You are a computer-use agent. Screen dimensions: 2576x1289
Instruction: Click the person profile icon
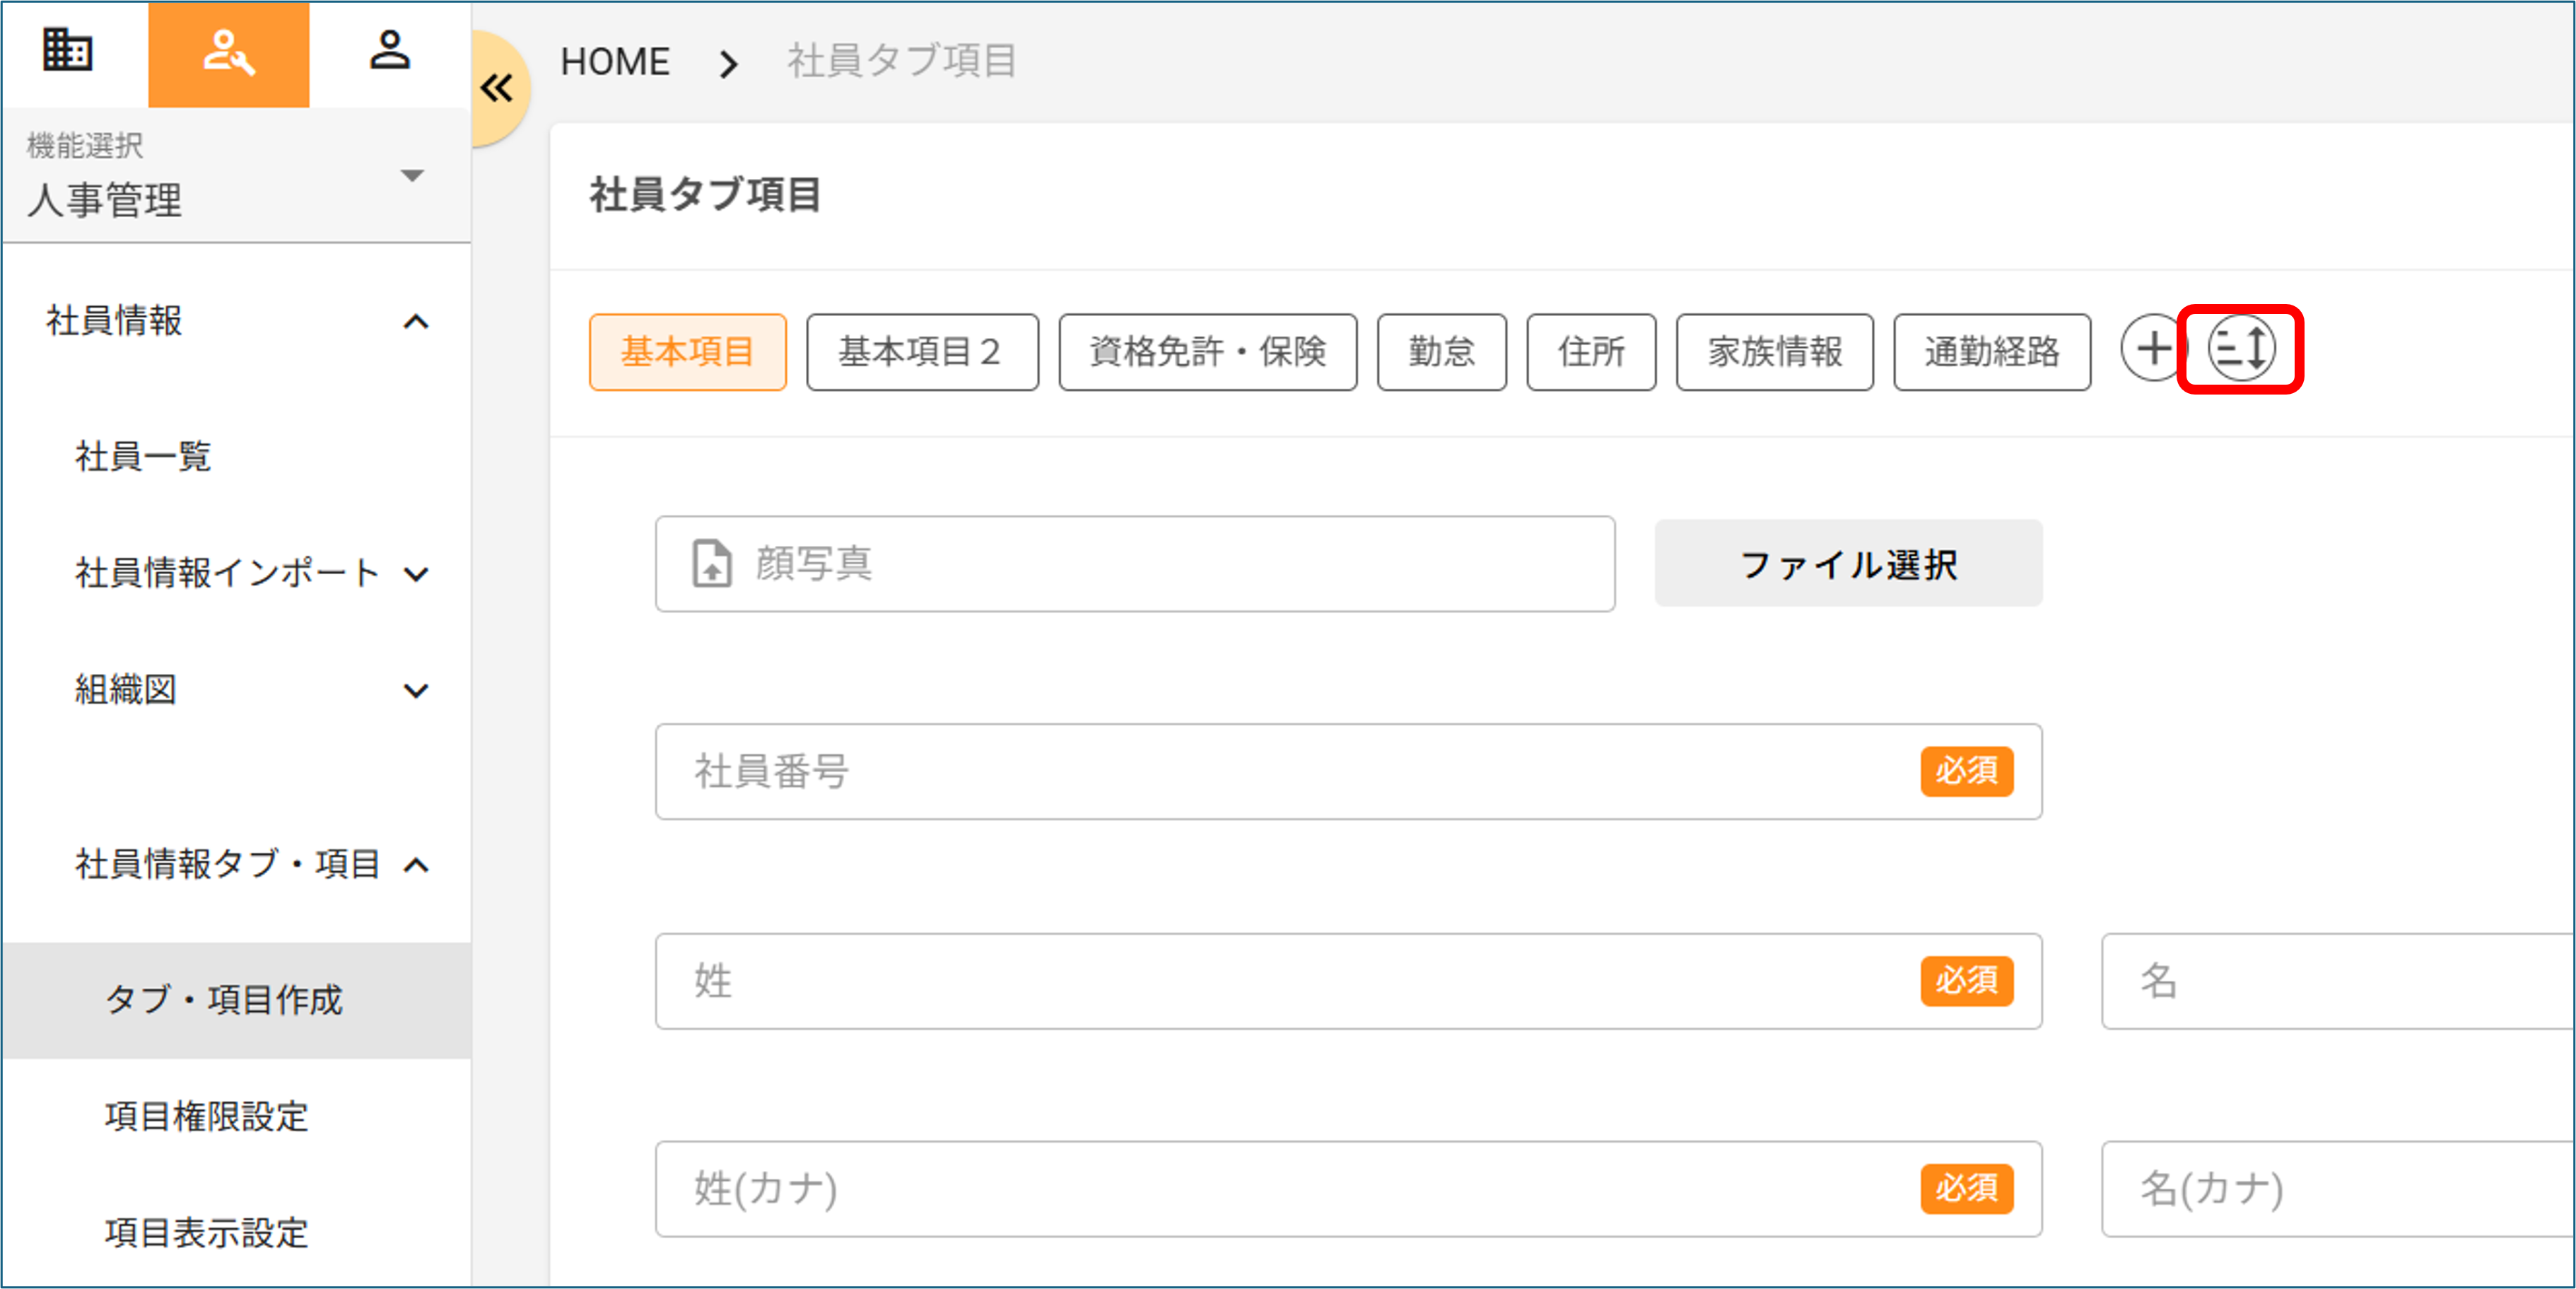click(389, 50)
